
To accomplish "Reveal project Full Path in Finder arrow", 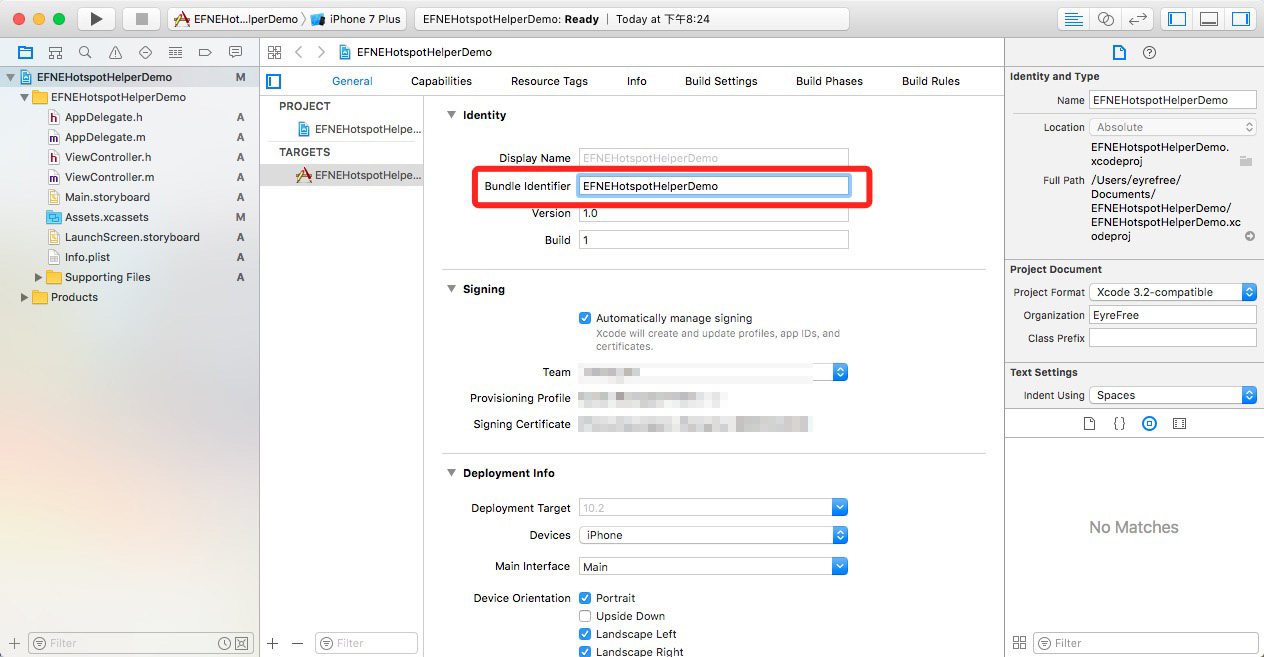I will point(1249,237).
